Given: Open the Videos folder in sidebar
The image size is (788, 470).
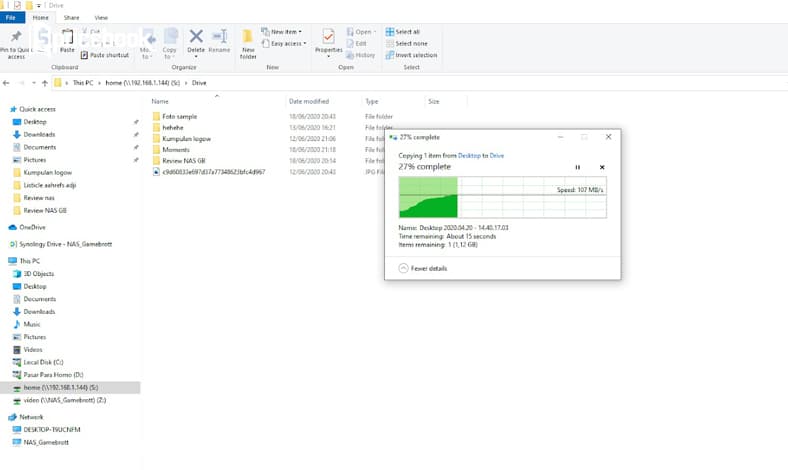Looking at the screenshot, I should click(33, 350).
